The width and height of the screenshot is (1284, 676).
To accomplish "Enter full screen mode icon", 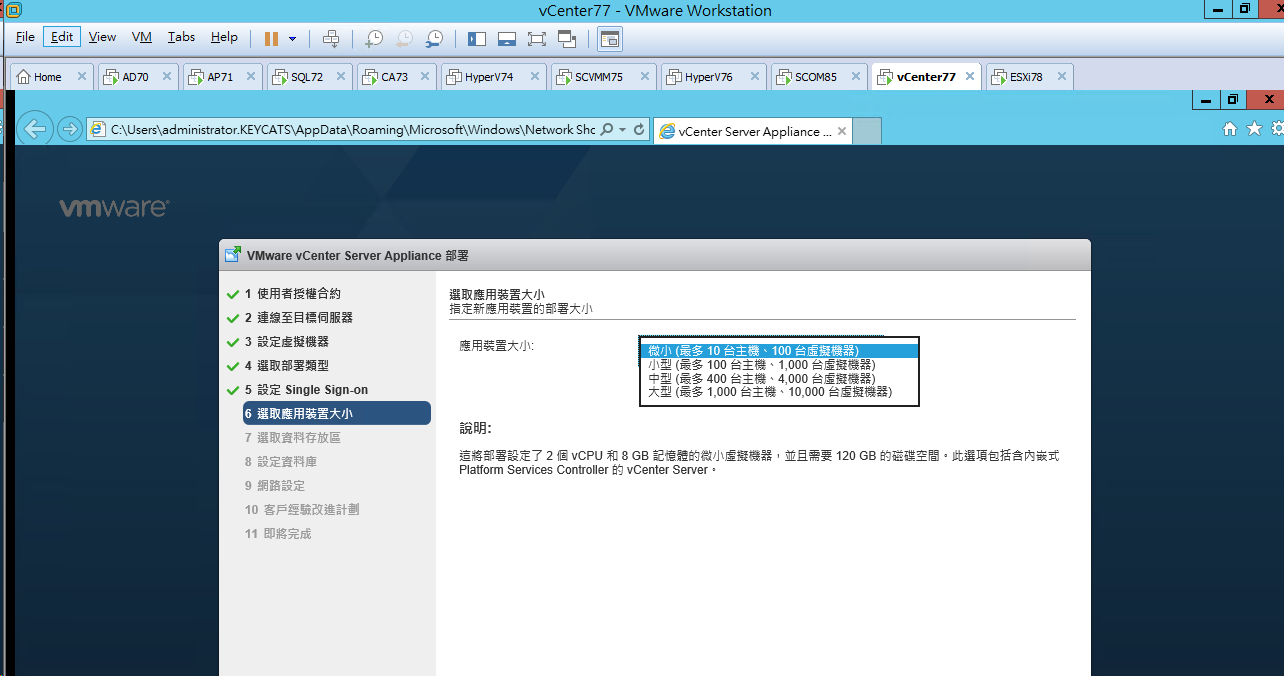I will (x=537, y=39).
